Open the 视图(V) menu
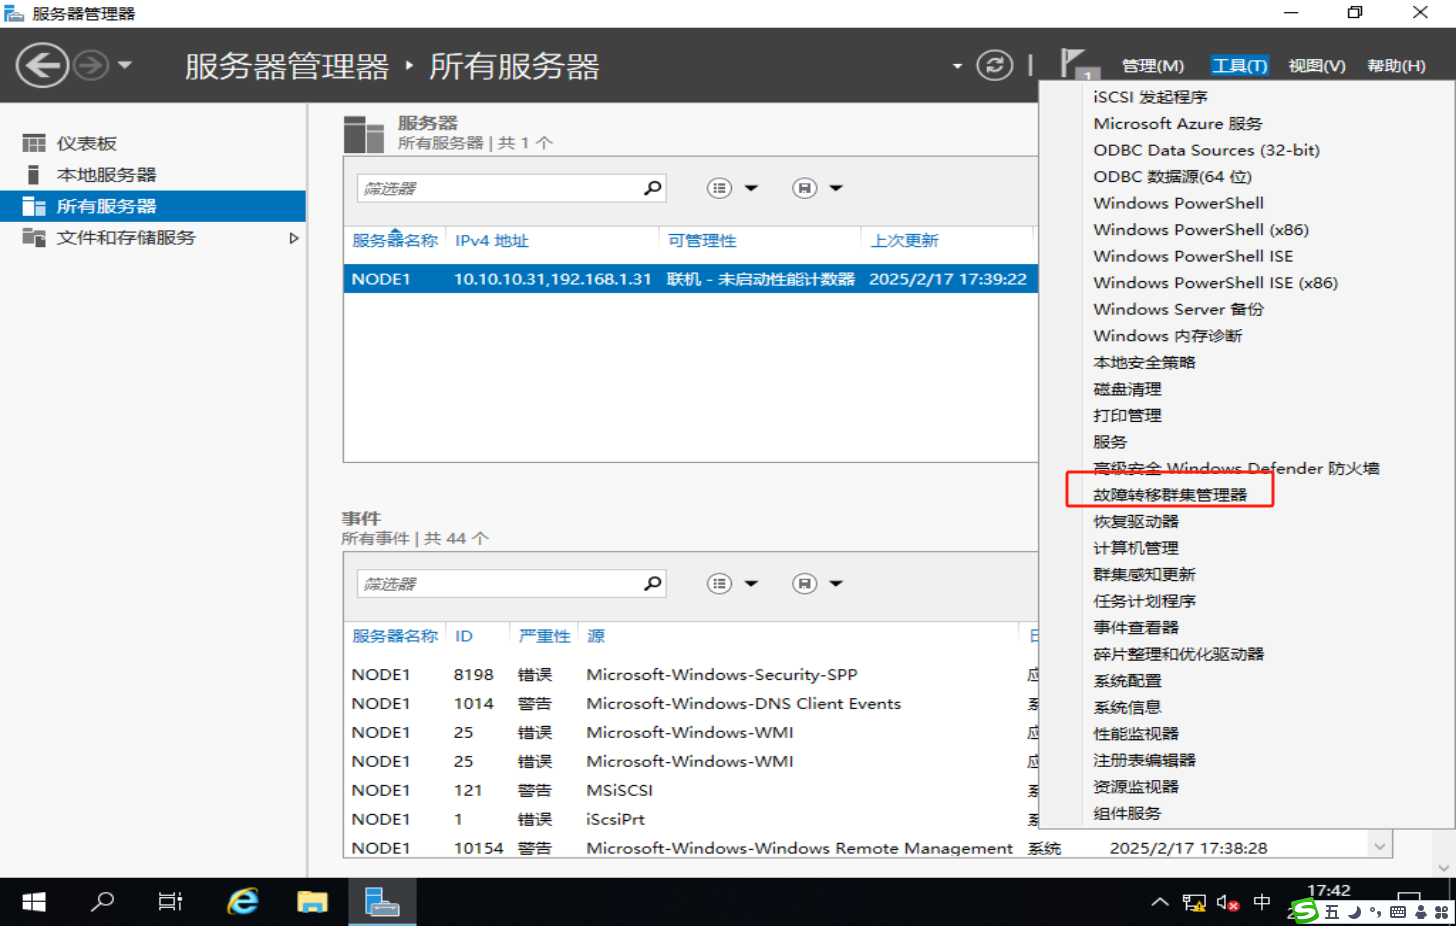 pyautogui.click(x=1316, y=66)
